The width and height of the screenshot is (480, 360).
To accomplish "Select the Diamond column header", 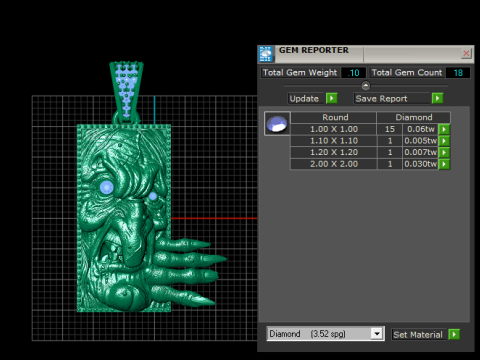I will 414,117.
